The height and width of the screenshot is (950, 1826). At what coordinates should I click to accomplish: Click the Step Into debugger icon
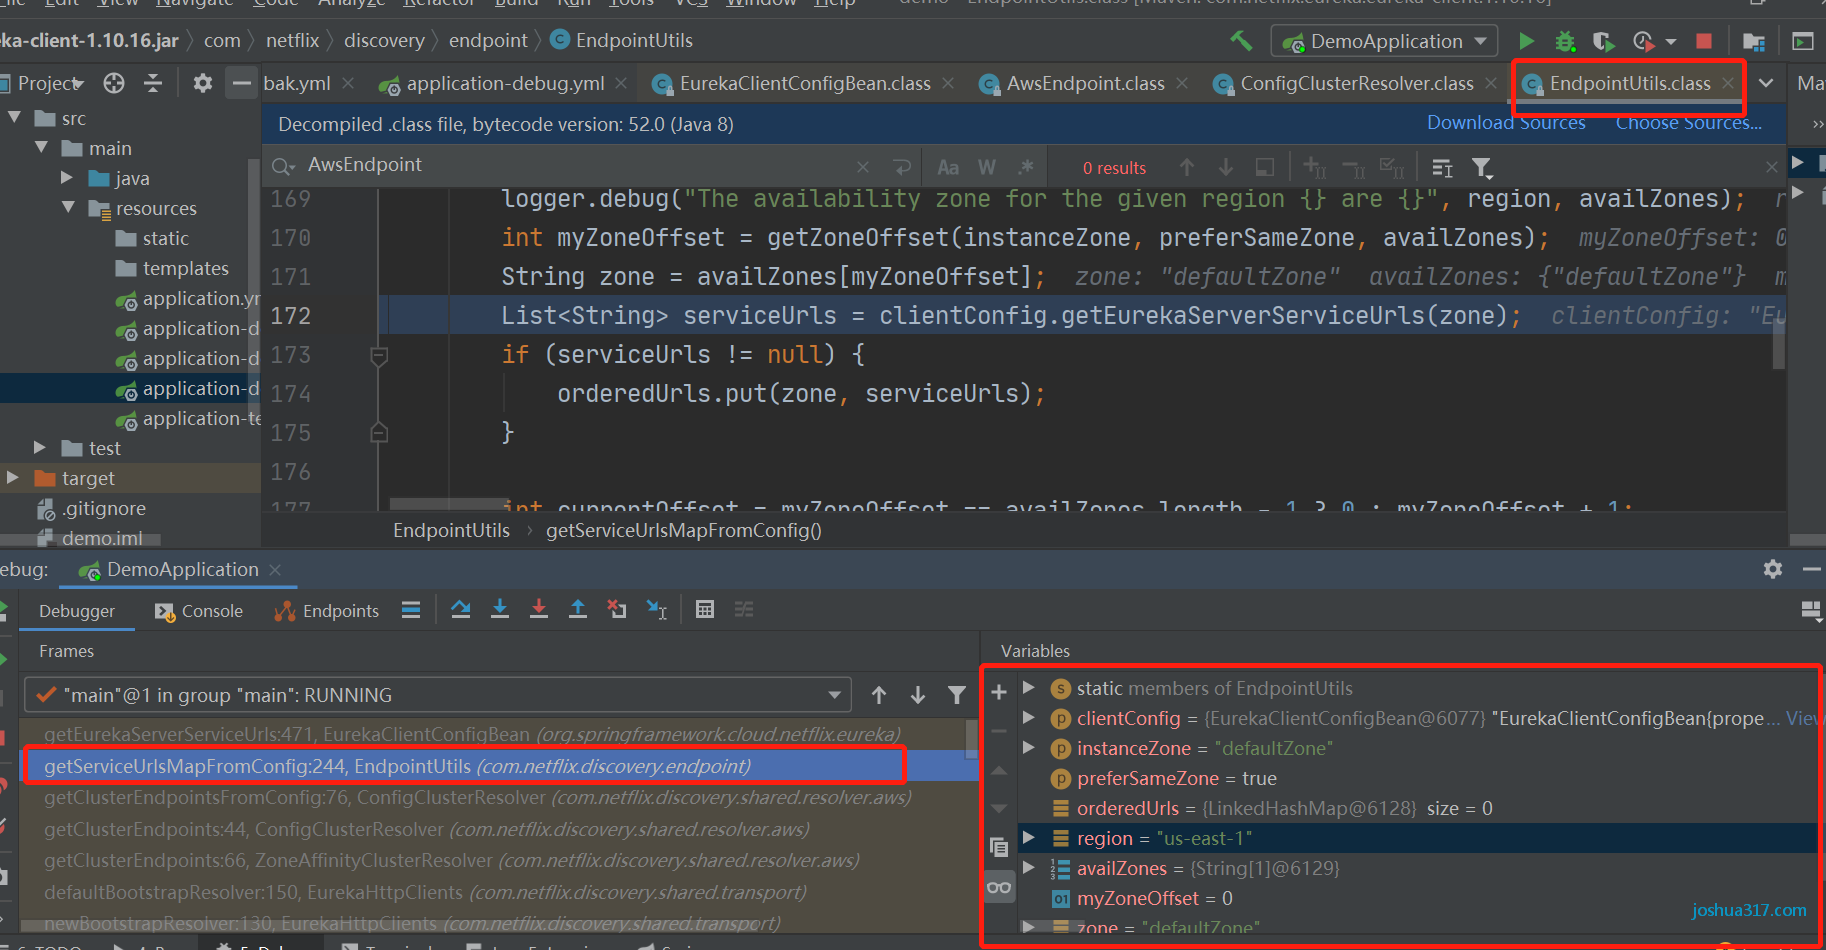[500, 609]
